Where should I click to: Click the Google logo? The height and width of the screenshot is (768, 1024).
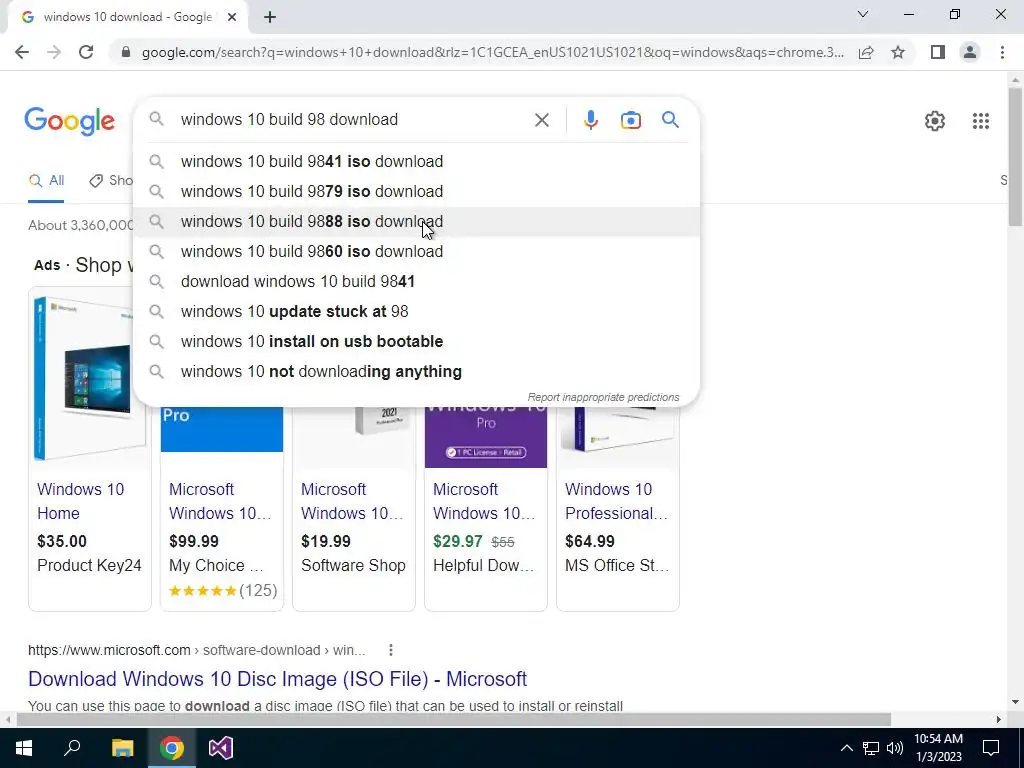click(70, 121)
